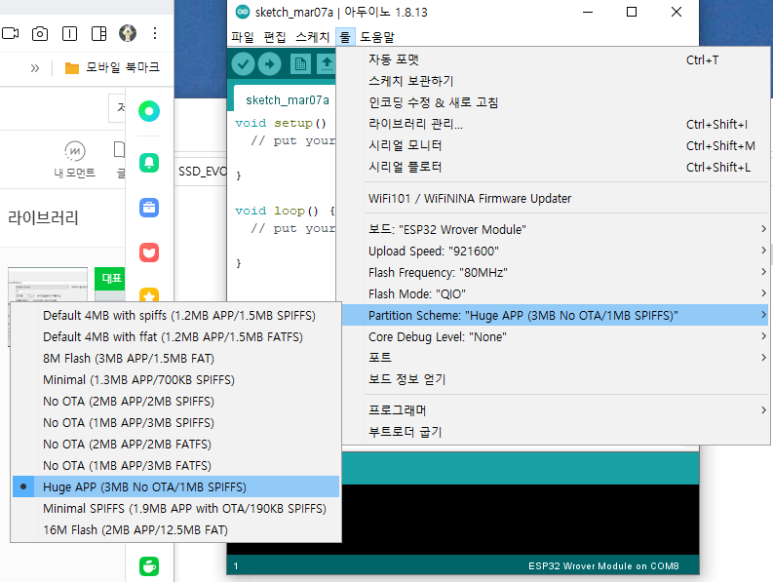Image resolution: width=773 pixels, height=582 pixels.
Task: Expand the Upload Speed 921600 submenu
Action: pyautogui.click(x=552, y=251)
